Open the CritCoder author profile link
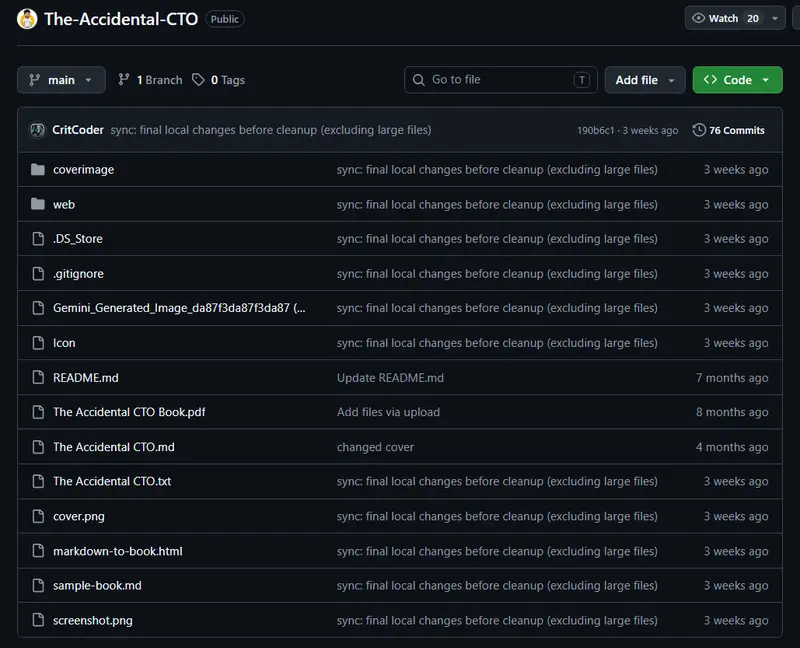 [x=78, y=130]
